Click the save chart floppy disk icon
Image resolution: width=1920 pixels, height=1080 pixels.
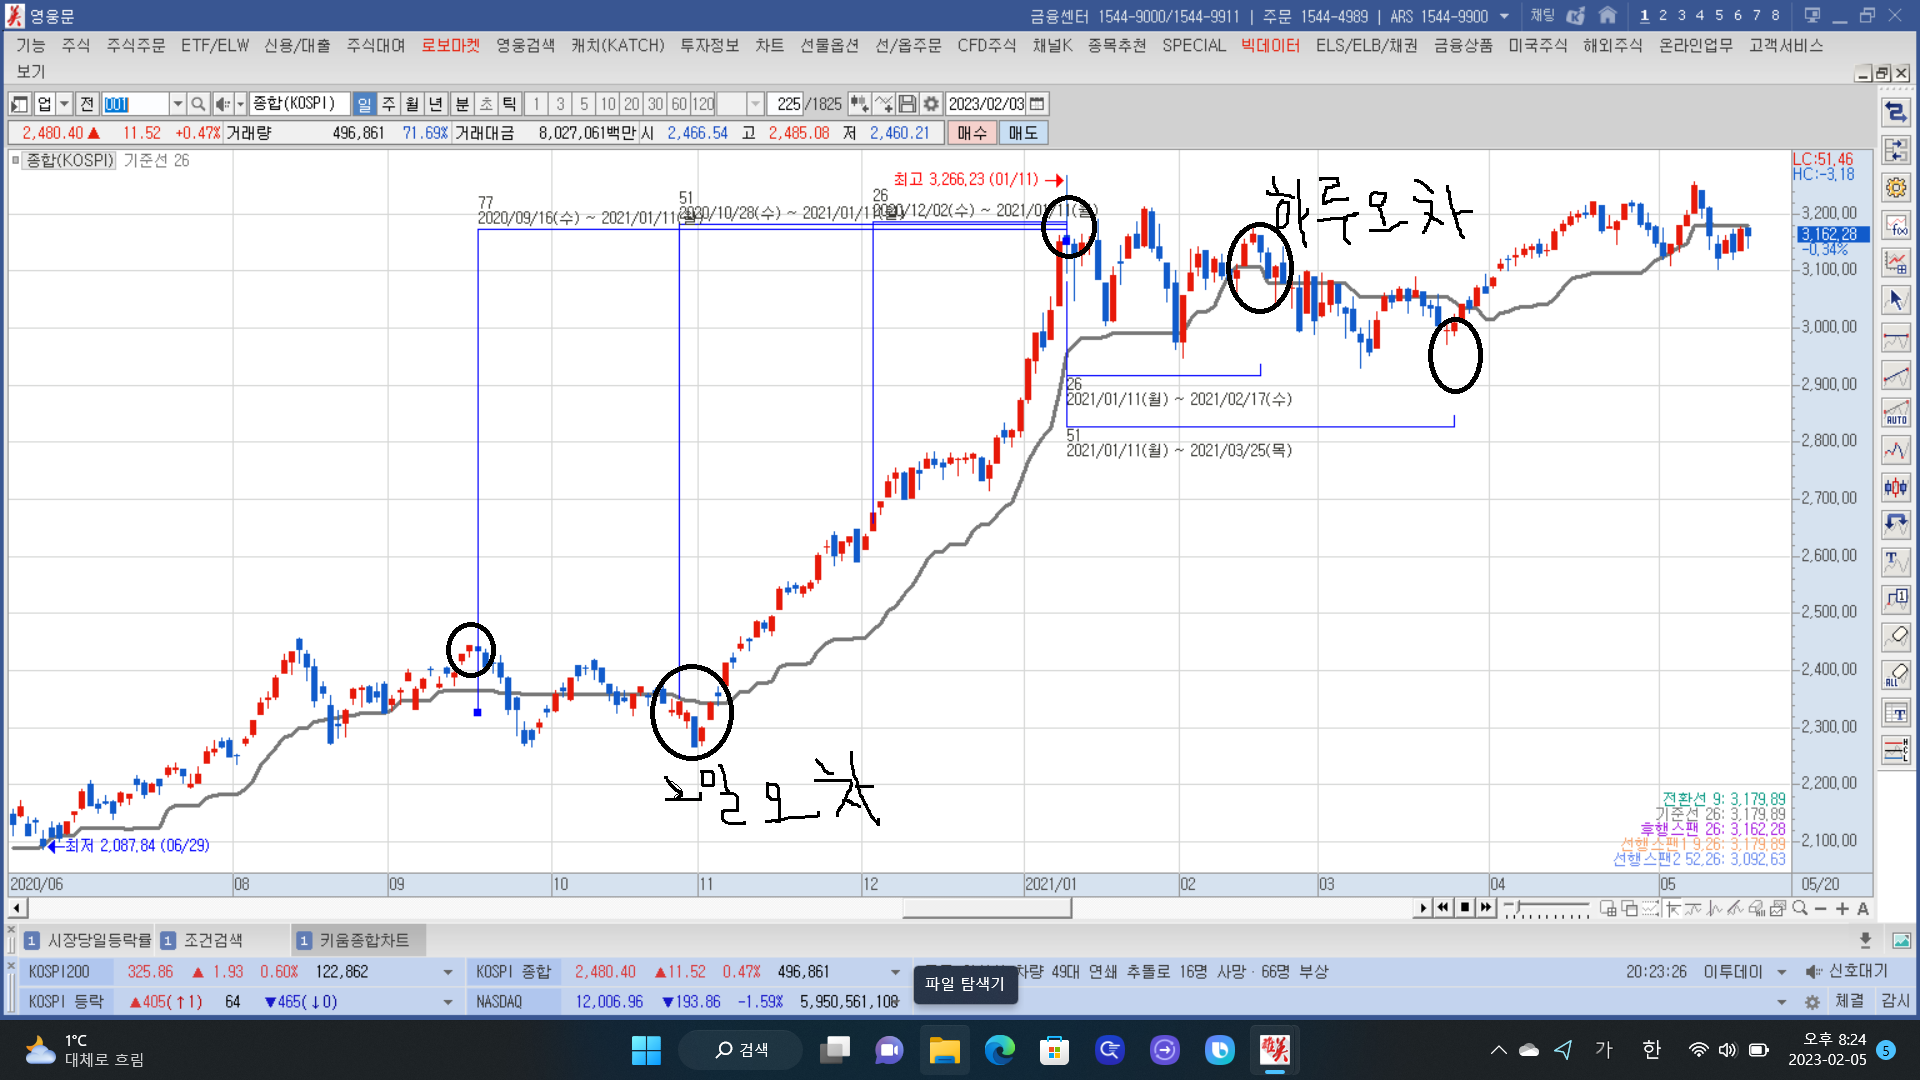point(907,104)
